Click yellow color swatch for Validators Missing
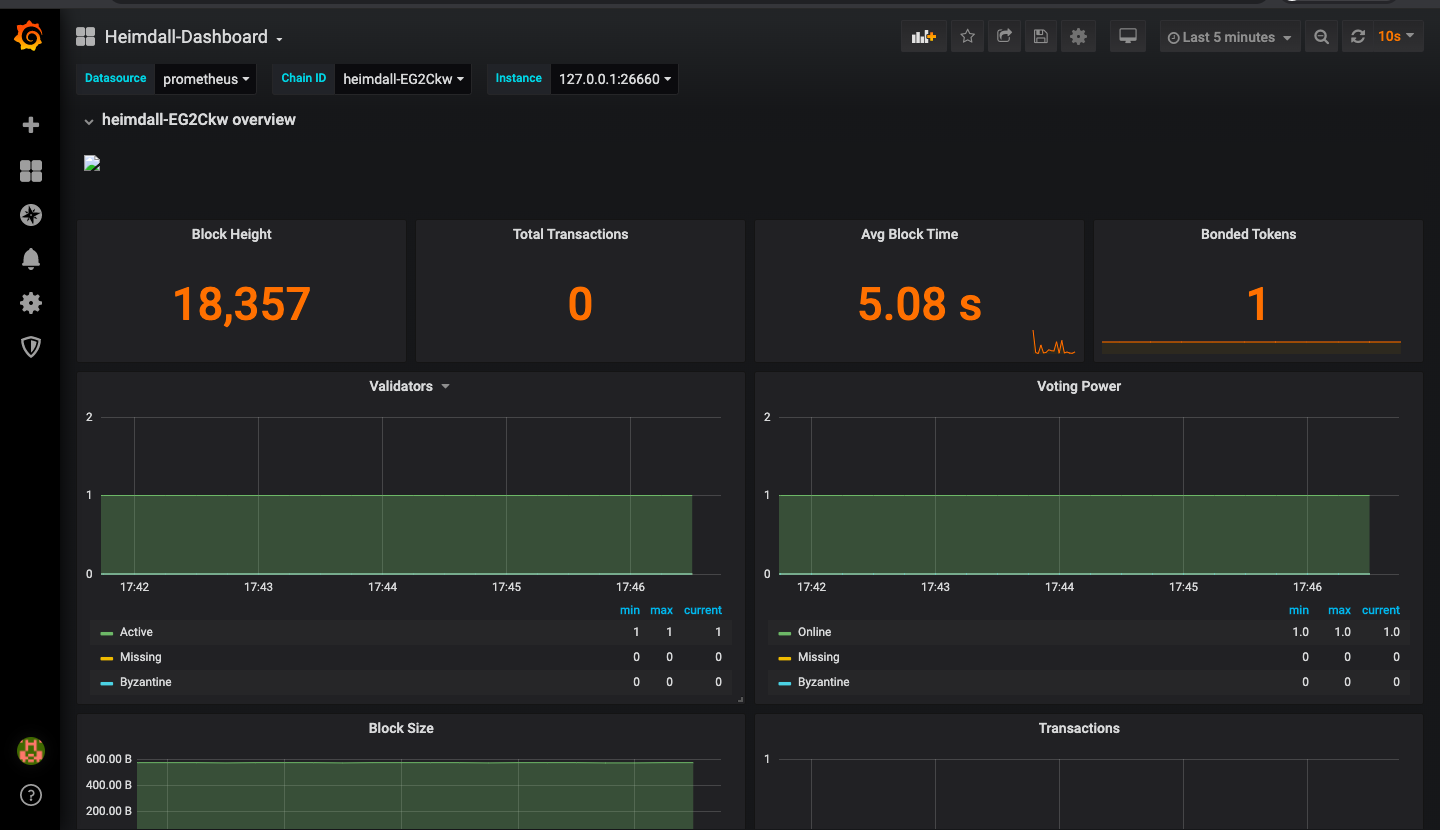Viewport: 1440px width, 830px height. pos(107,658)
